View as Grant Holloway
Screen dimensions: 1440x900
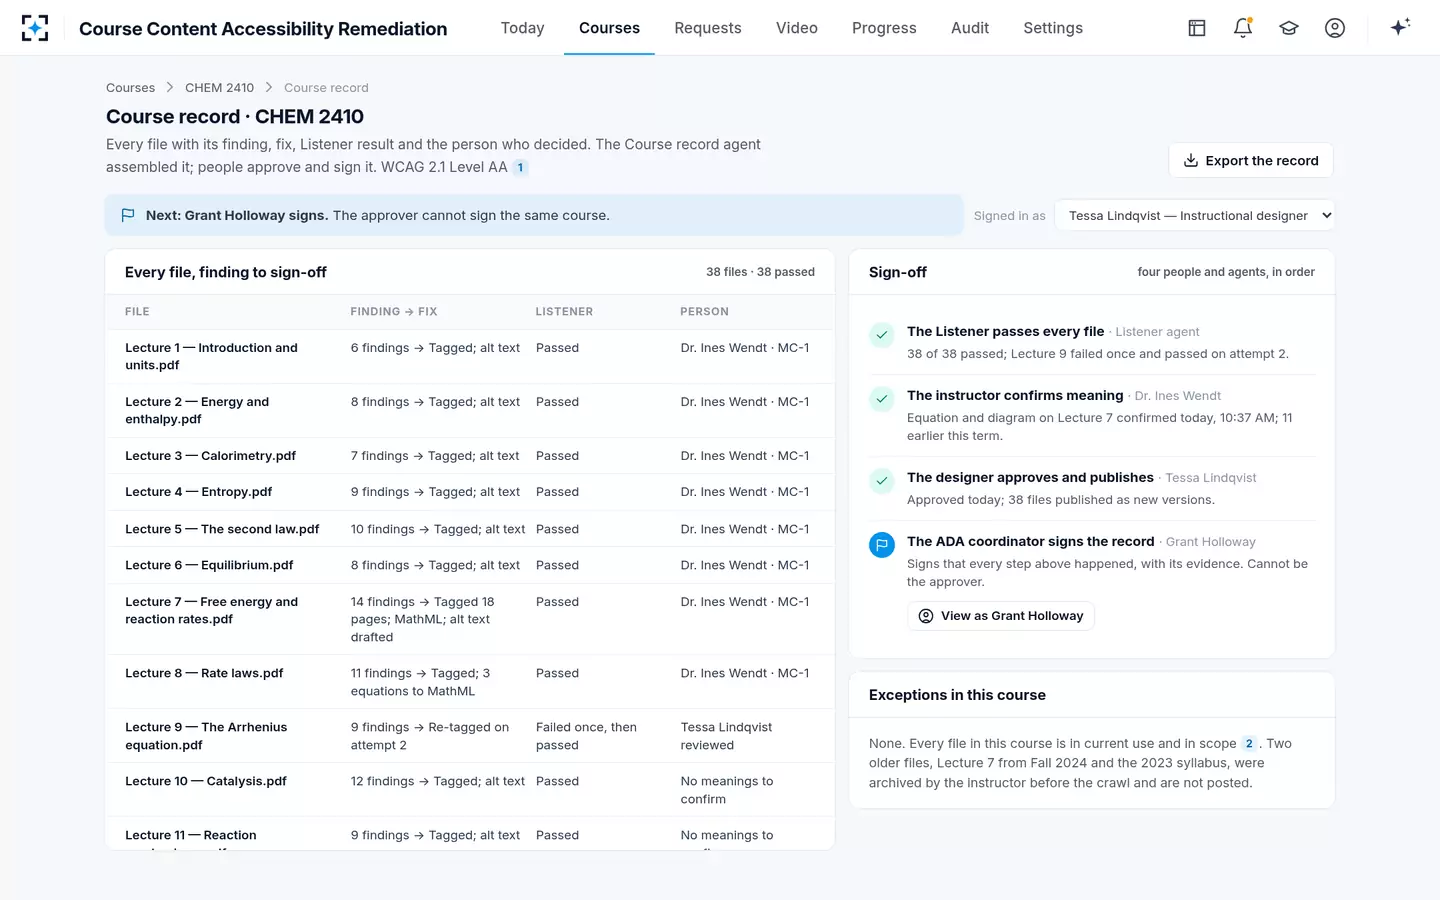(1001, 616)
